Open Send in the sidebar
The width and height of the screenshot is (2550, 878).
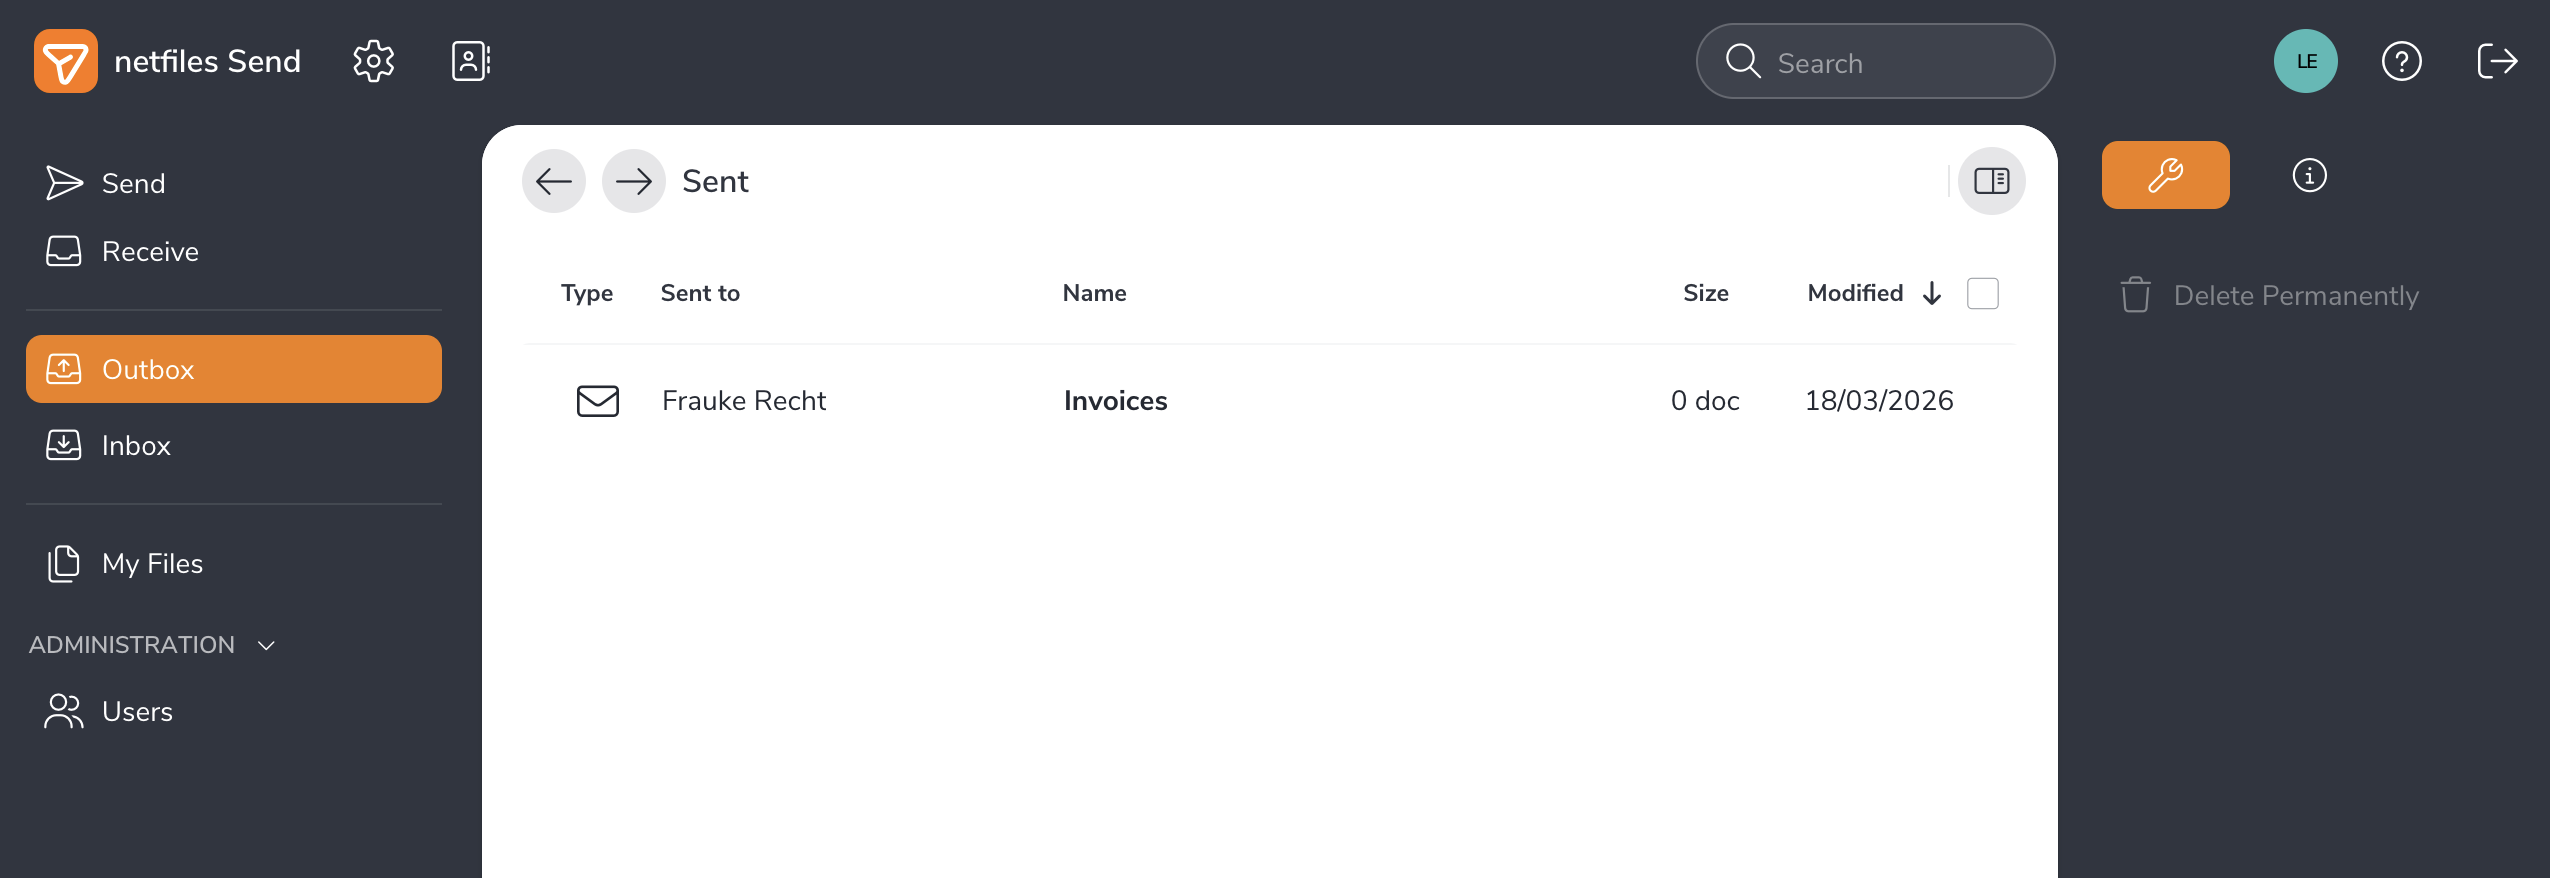[x=133, y=183]
